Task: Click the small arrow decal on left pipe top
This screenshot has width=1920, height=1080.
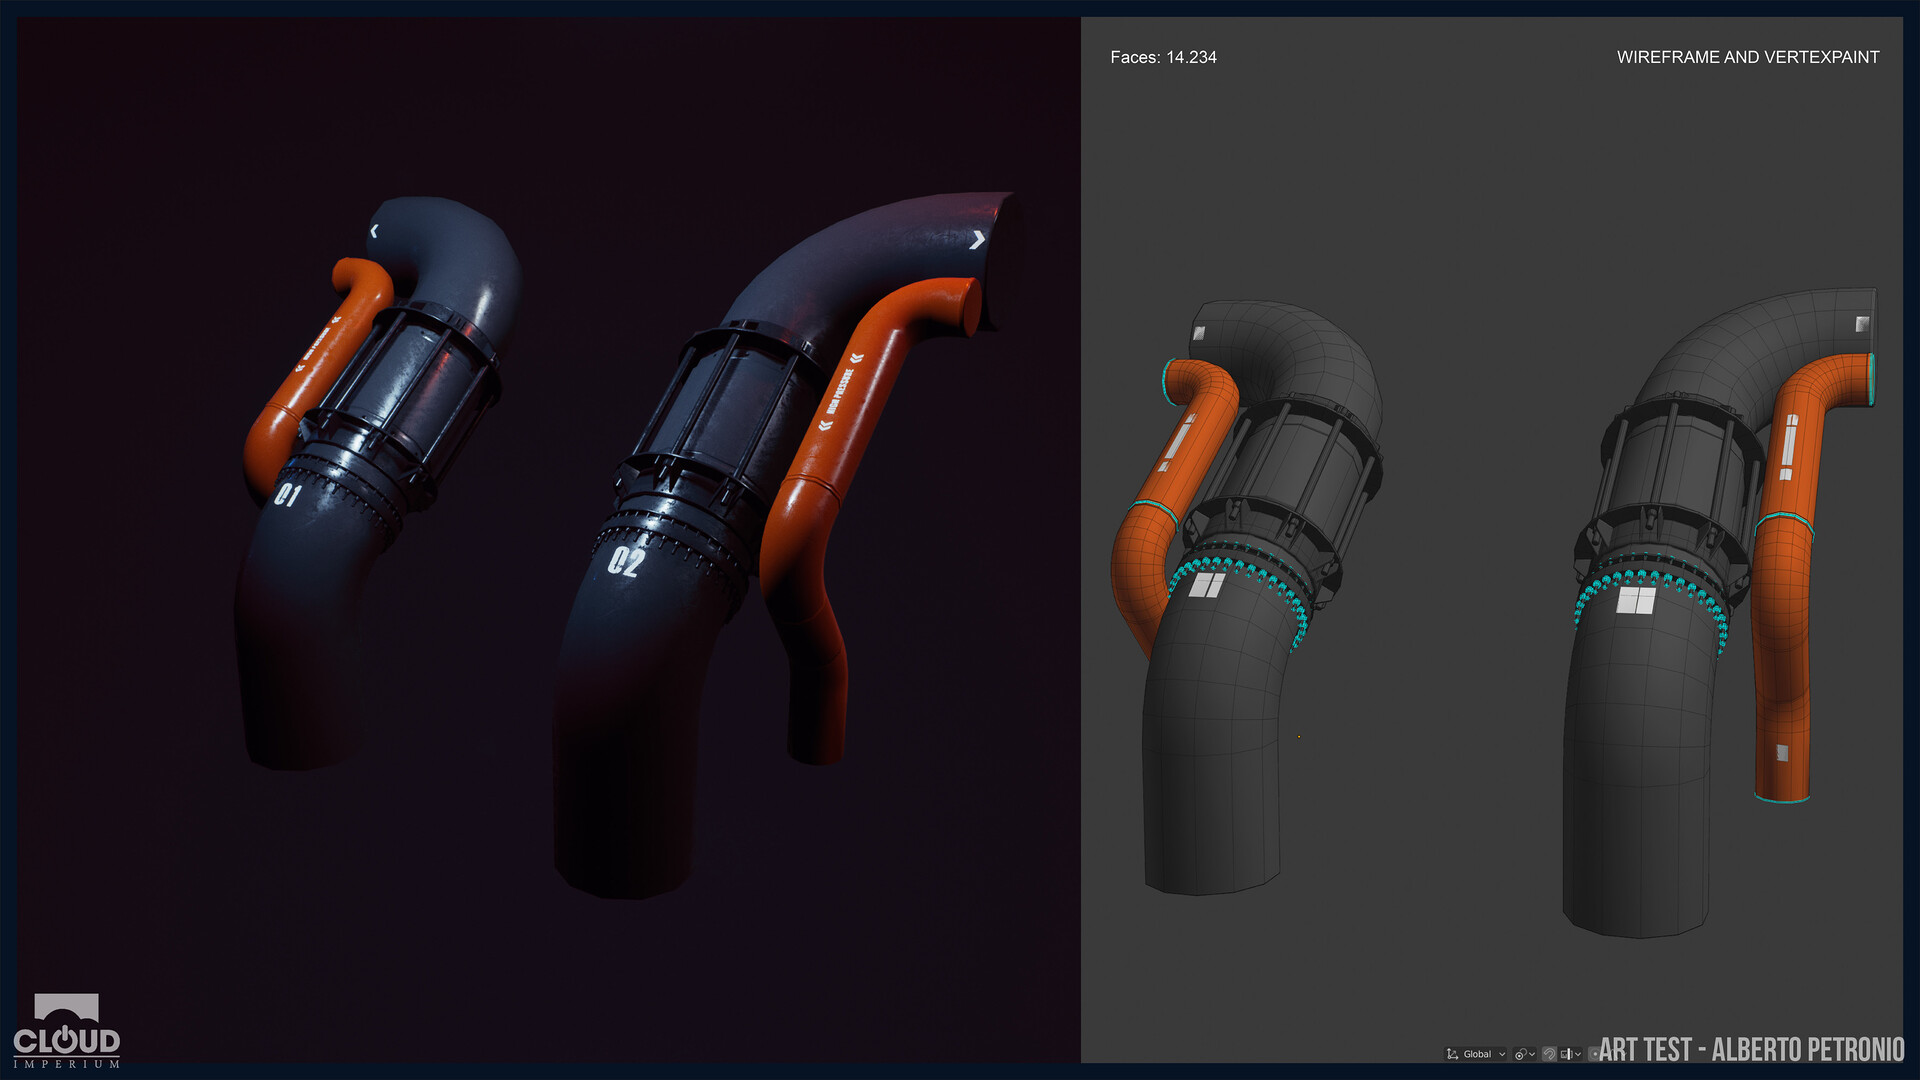Action: click(374, 231)
